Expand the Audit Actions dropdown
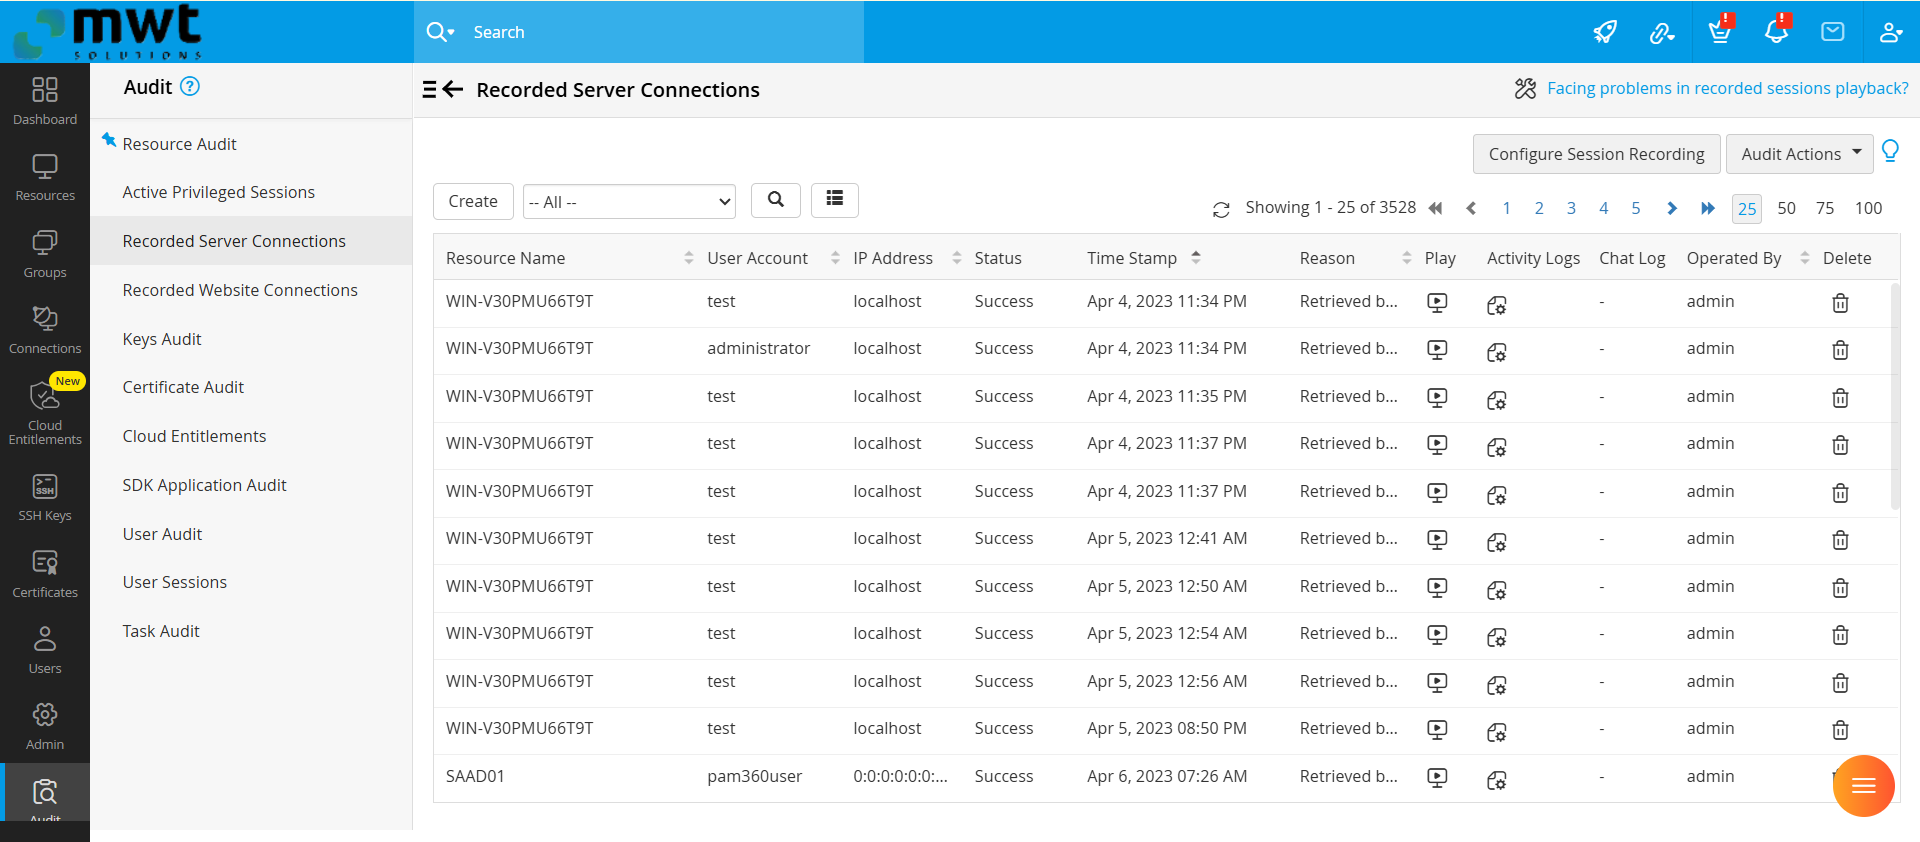The image size is (1920, 842). click(x=1799, y=154)
